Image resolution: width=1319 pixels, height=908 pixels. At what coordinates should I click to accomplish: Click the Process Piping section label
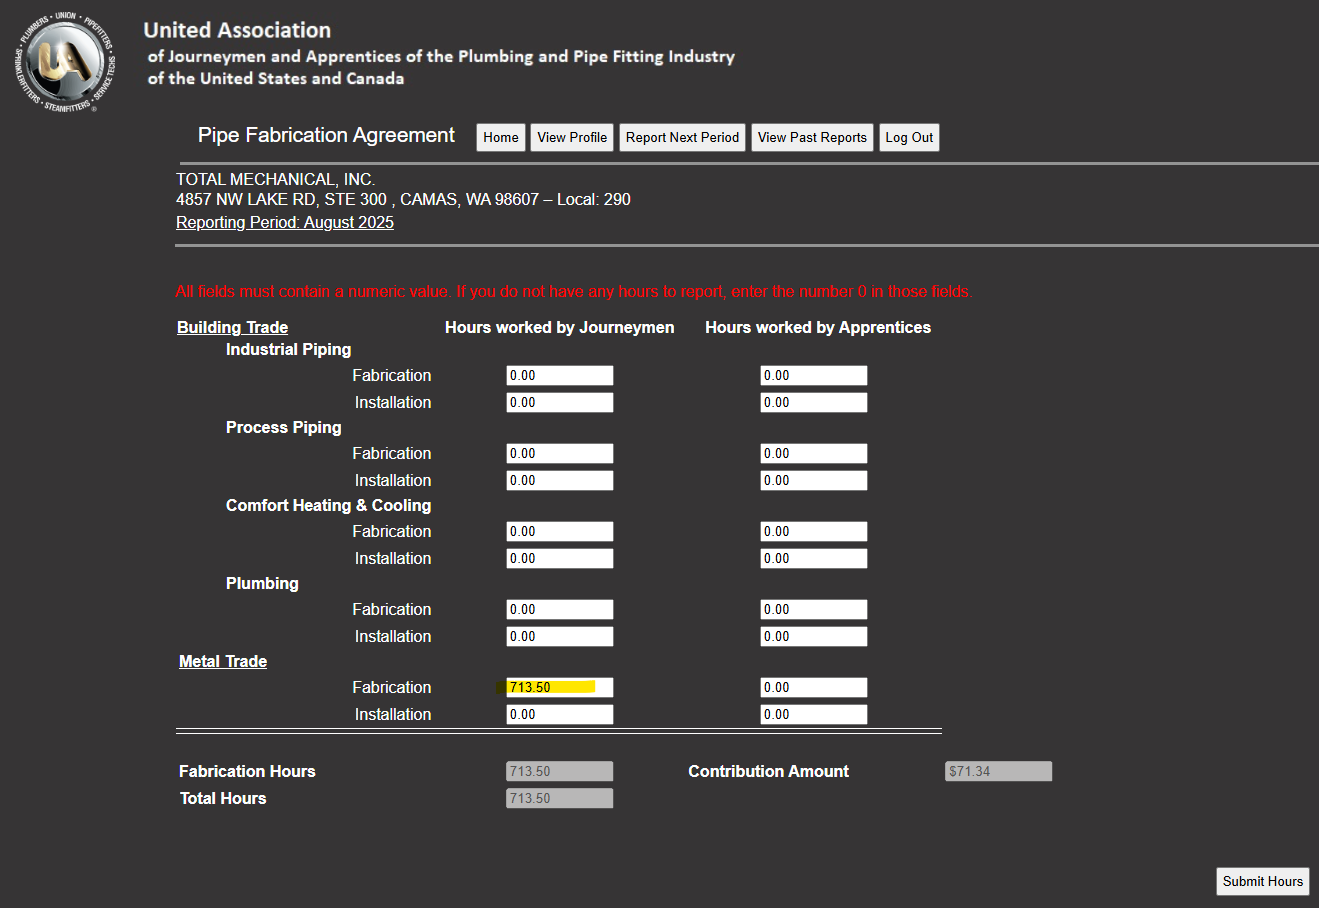tap(284, 428)
